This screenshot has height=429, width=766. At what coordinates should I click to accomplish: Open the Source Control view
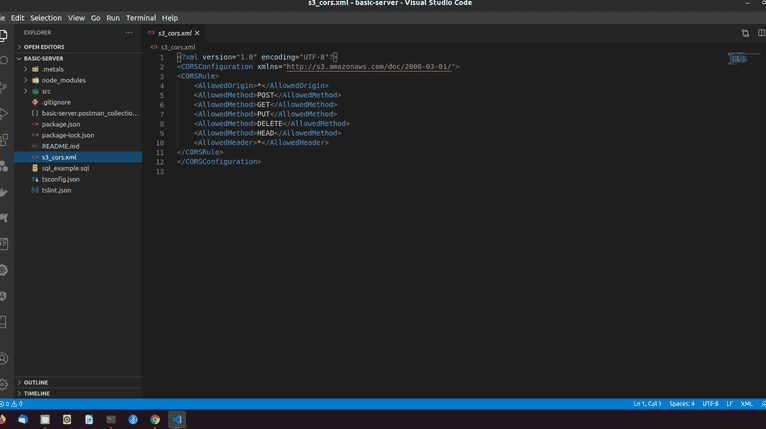coord(3,87)
